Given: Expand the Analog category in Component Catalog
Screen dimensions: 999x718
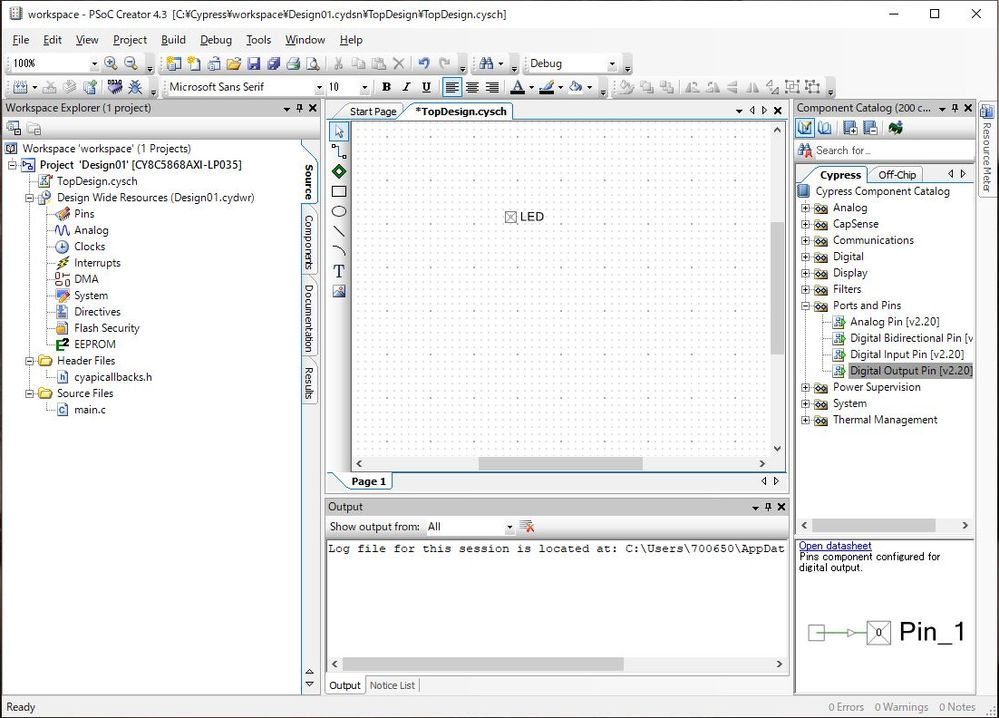Looking at the screenshot, I should coord(807,207).
